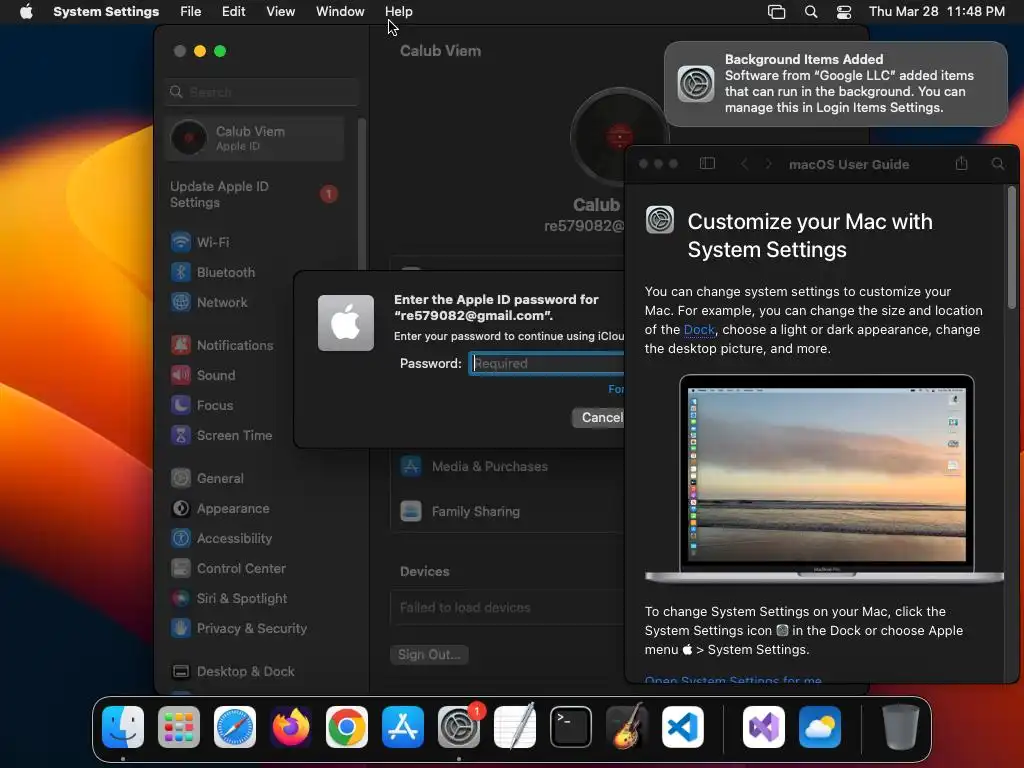Open App Store from the Dock
Image resolution: width=1024 pixels, height=768 pixels.
point(403,726)
